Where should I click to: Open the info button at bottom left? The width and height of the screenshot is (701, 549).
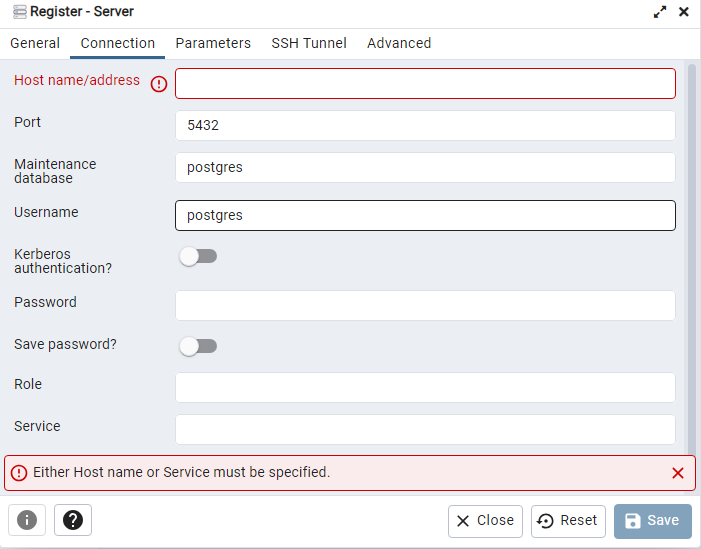click(27, 520)
